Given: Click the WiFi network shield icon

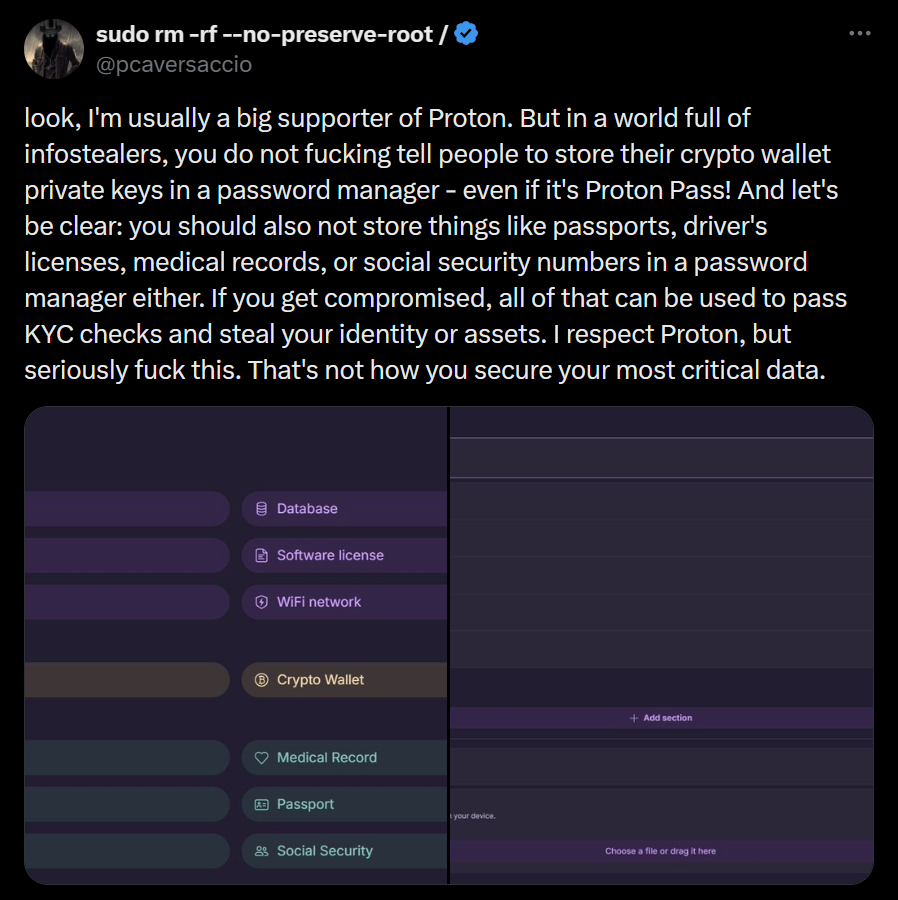Looking at the screenshot, I should (262, 602).
